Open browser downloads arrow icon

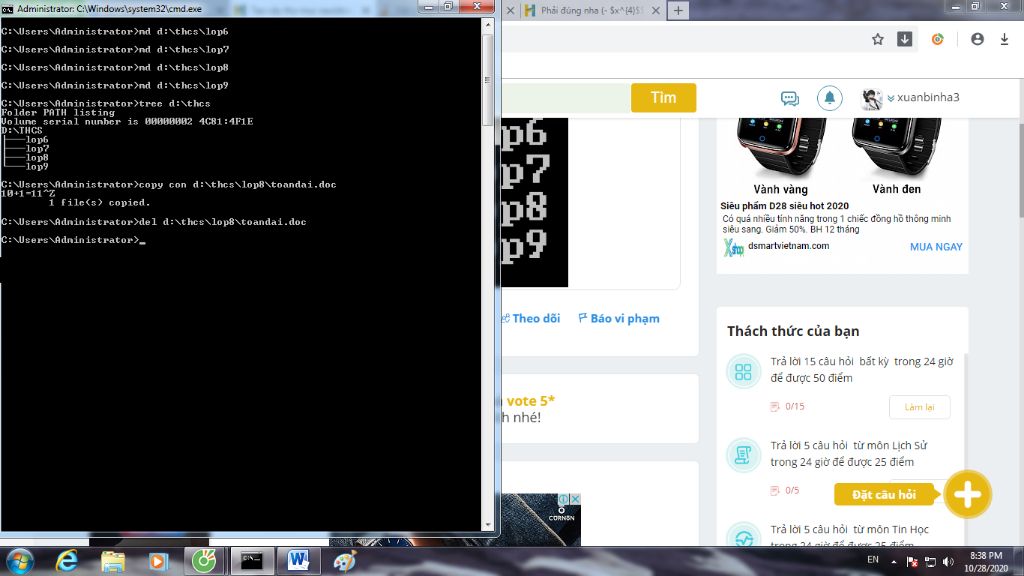click(x=1004, y=39)
